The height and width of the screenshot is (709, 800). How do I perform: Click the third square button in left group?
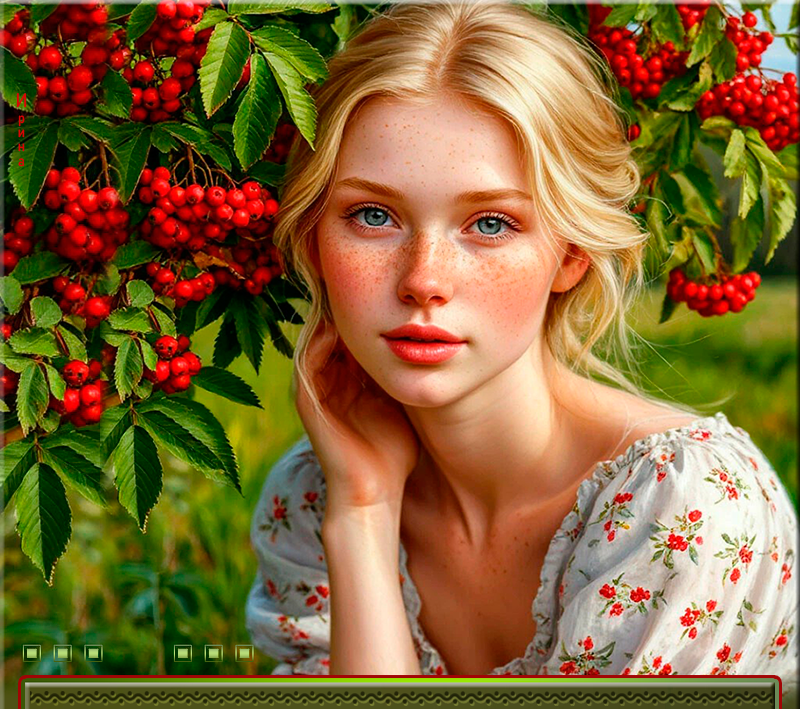[93, 653]
